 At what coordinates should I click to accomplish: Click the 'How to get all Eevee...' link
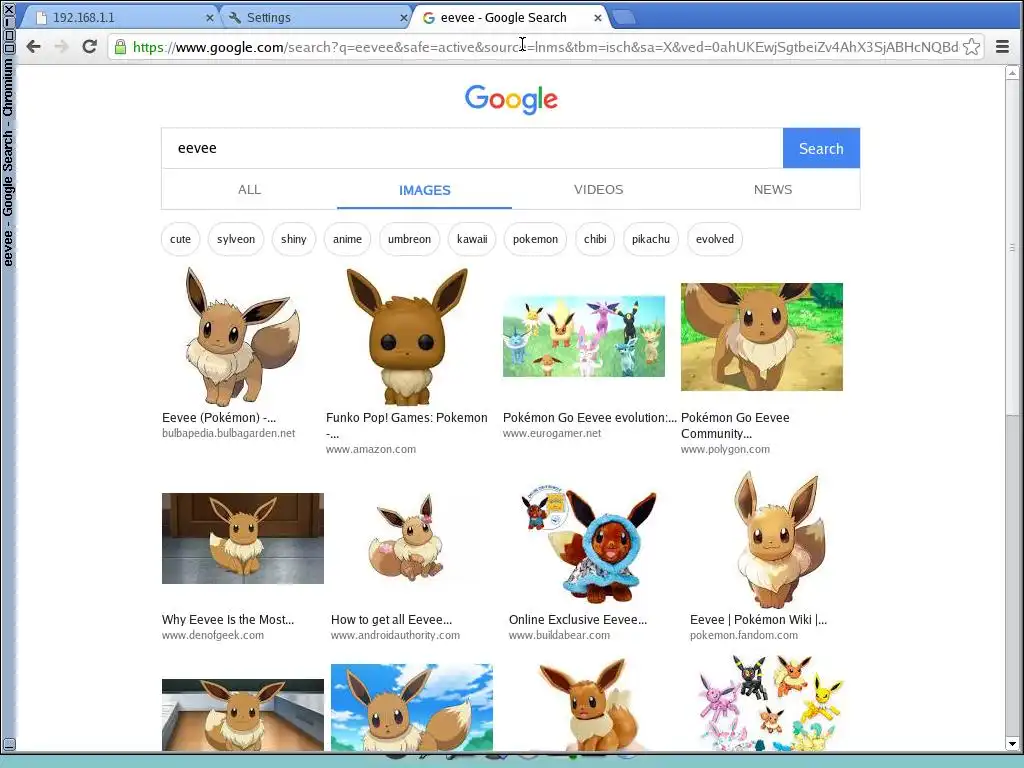click(x=391, y=619)
